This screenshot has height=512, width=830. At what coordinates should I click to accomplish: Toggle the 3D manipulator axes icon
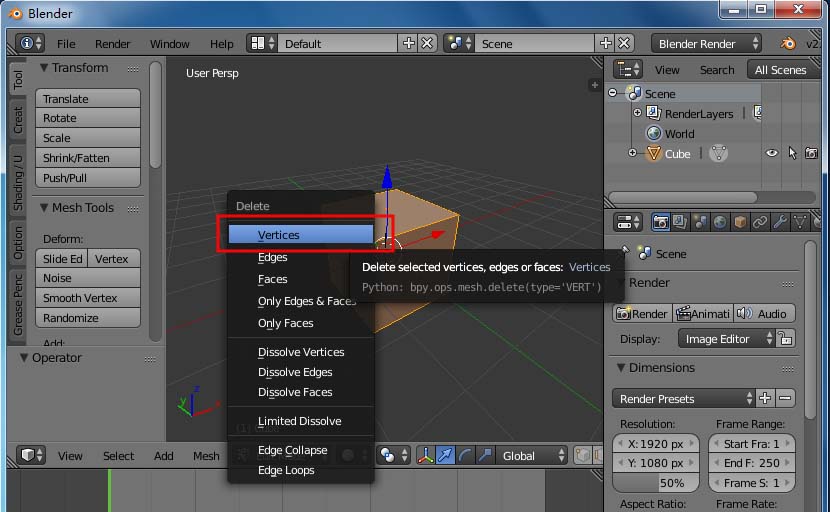click(x=425, y=455)
